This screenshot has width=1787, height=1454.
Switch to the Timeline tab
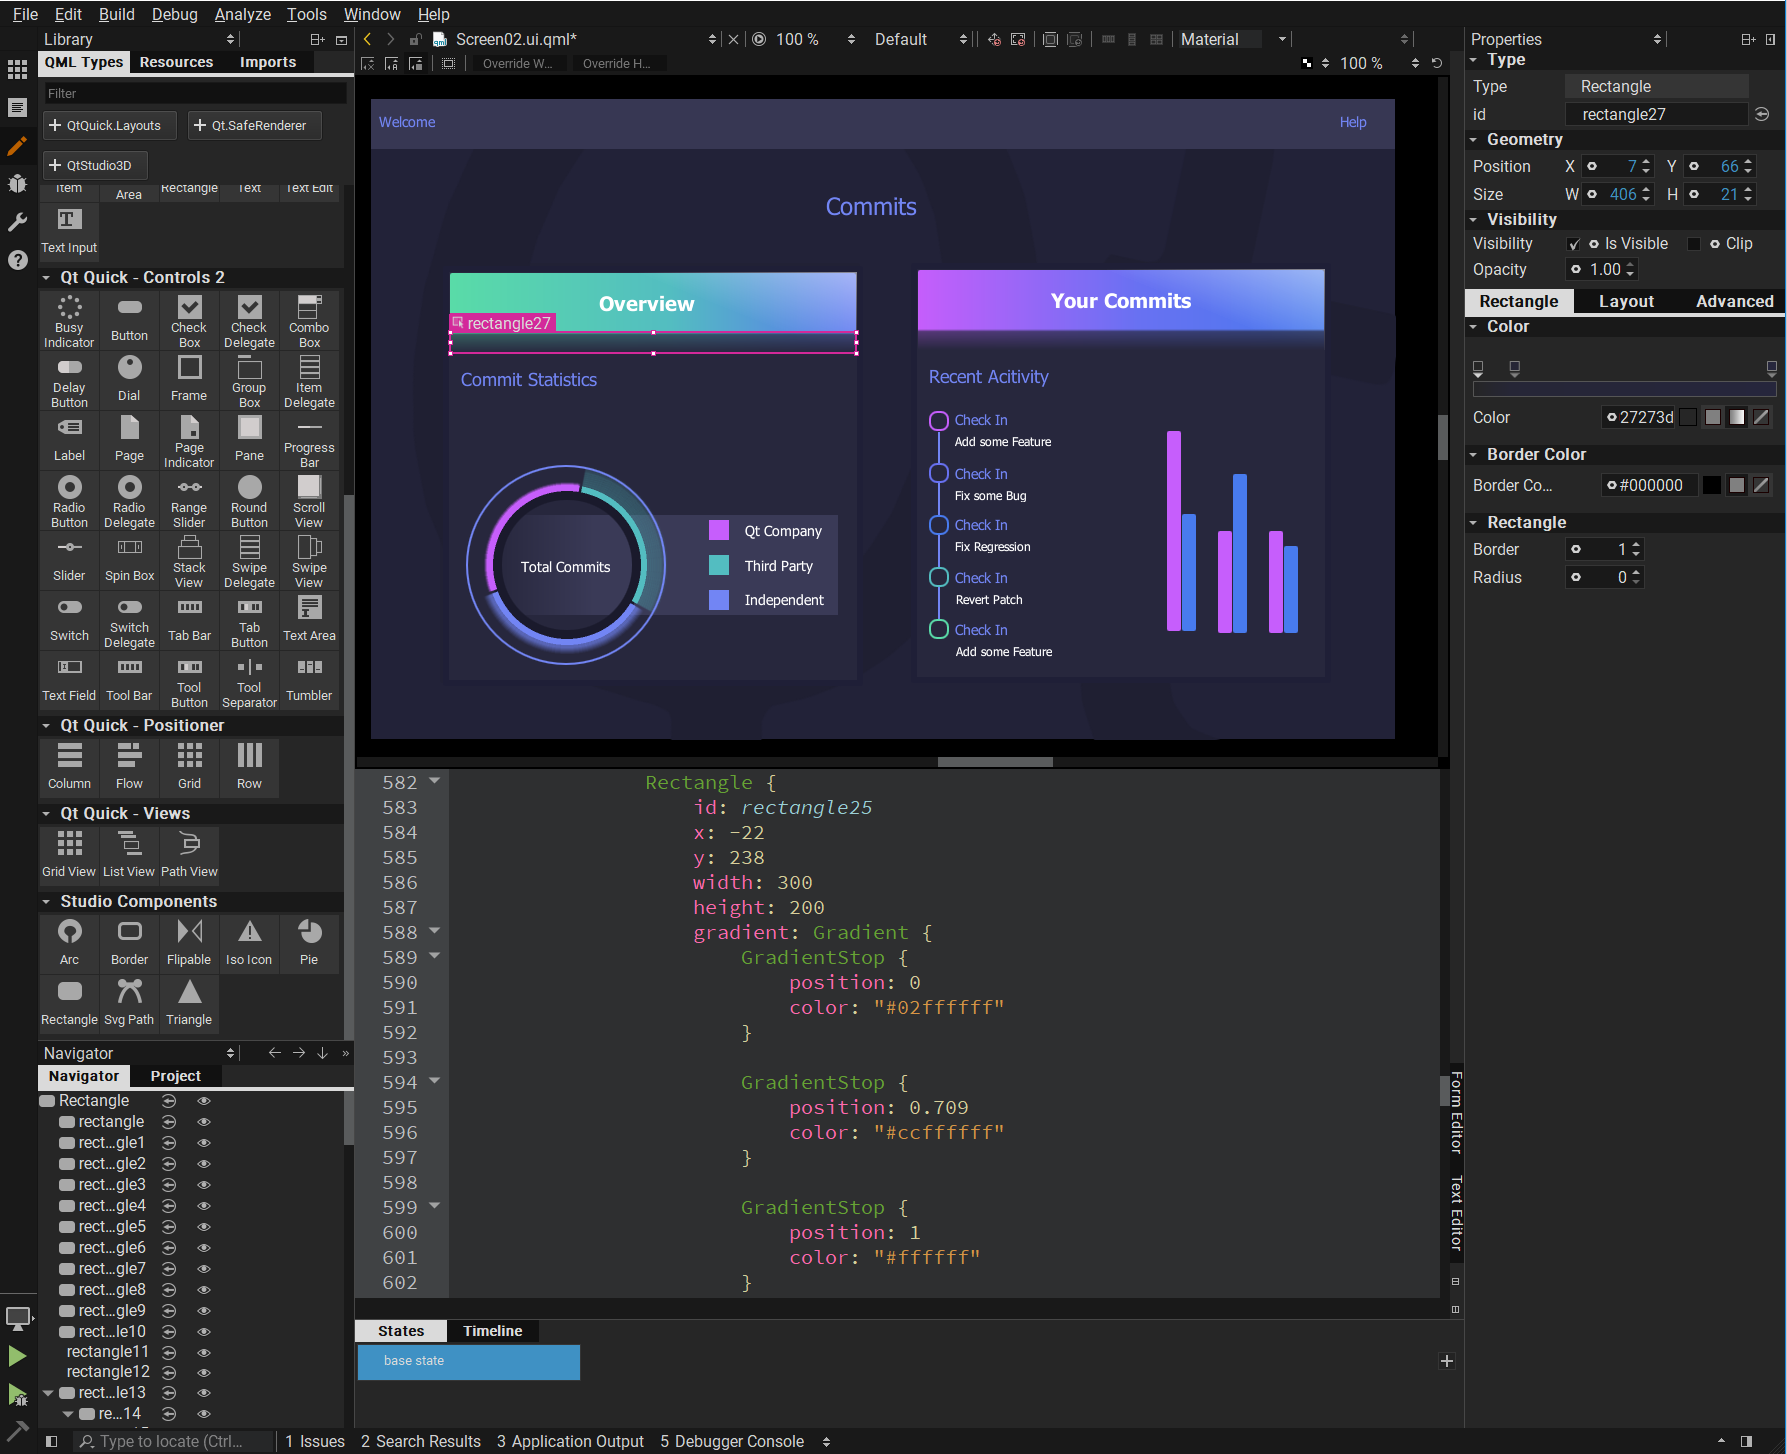point(492,1330)
